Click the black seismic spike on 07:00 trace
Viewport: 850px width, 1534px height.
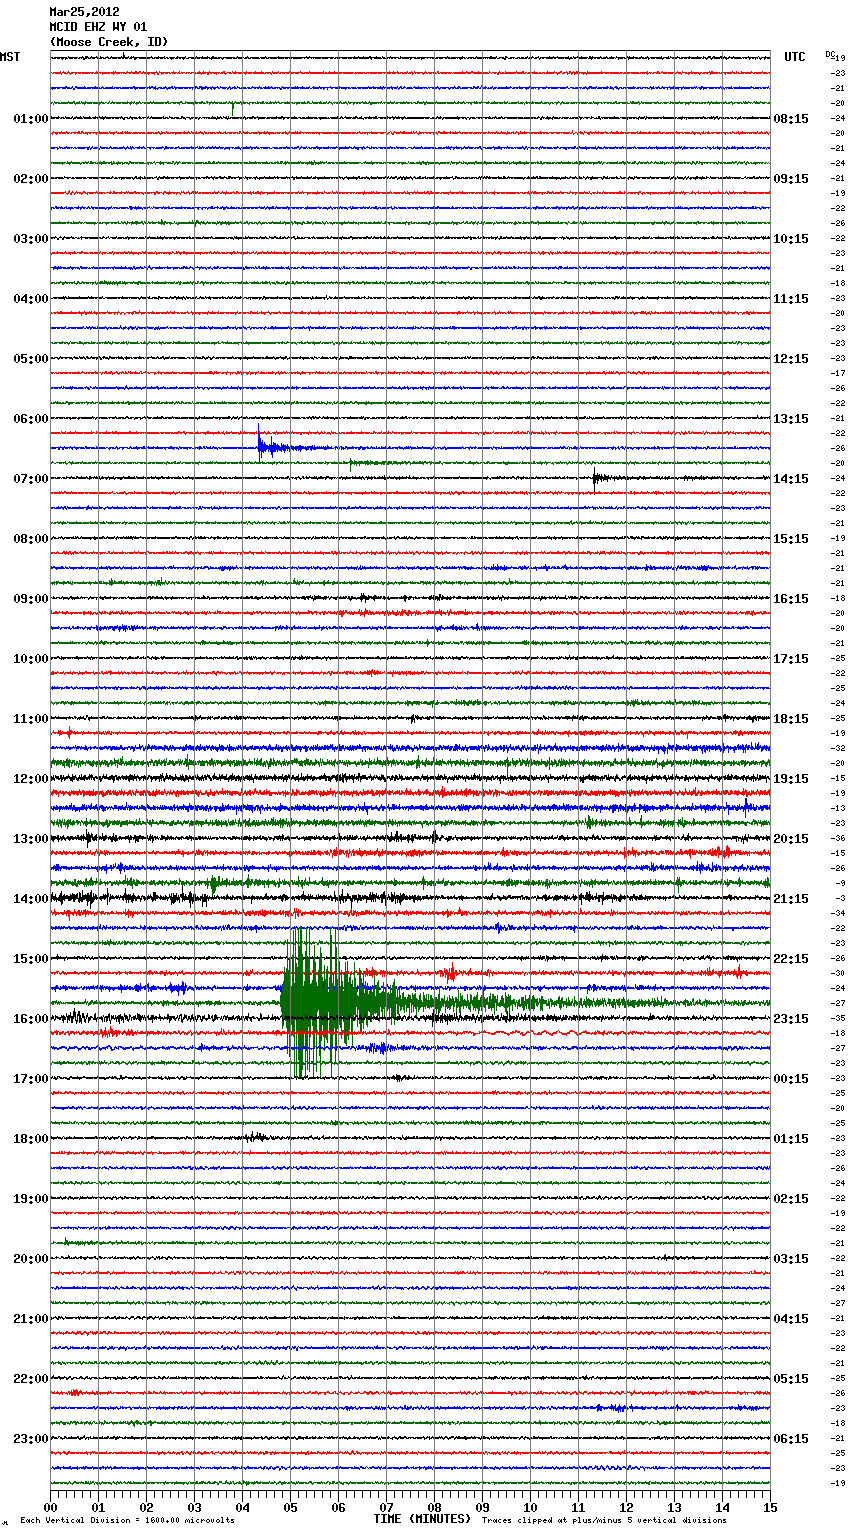(597, 478)
